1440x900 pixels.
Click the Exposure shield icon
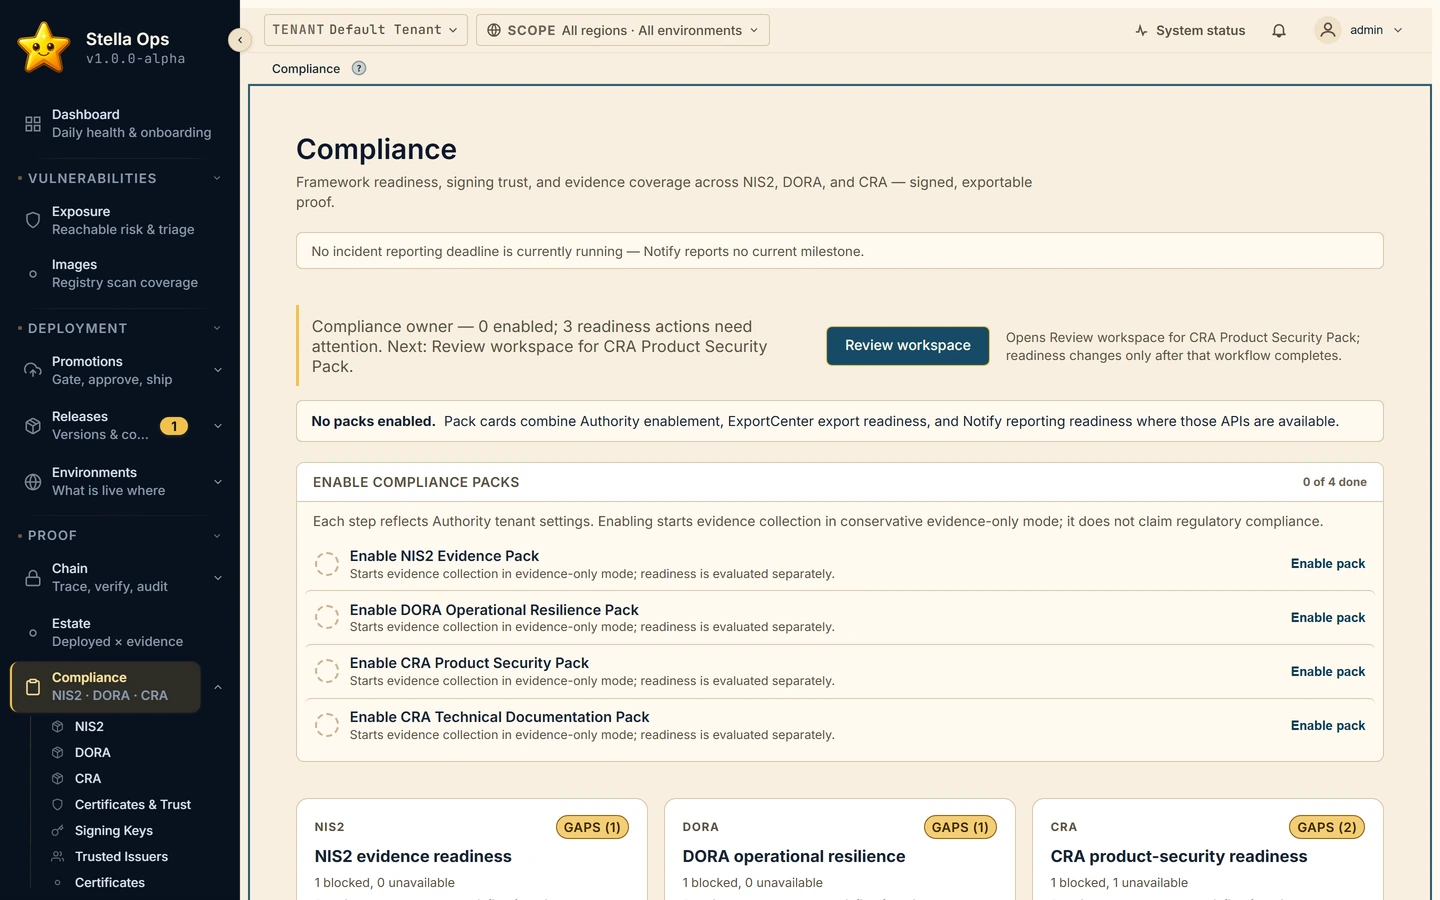pos(33,220)
